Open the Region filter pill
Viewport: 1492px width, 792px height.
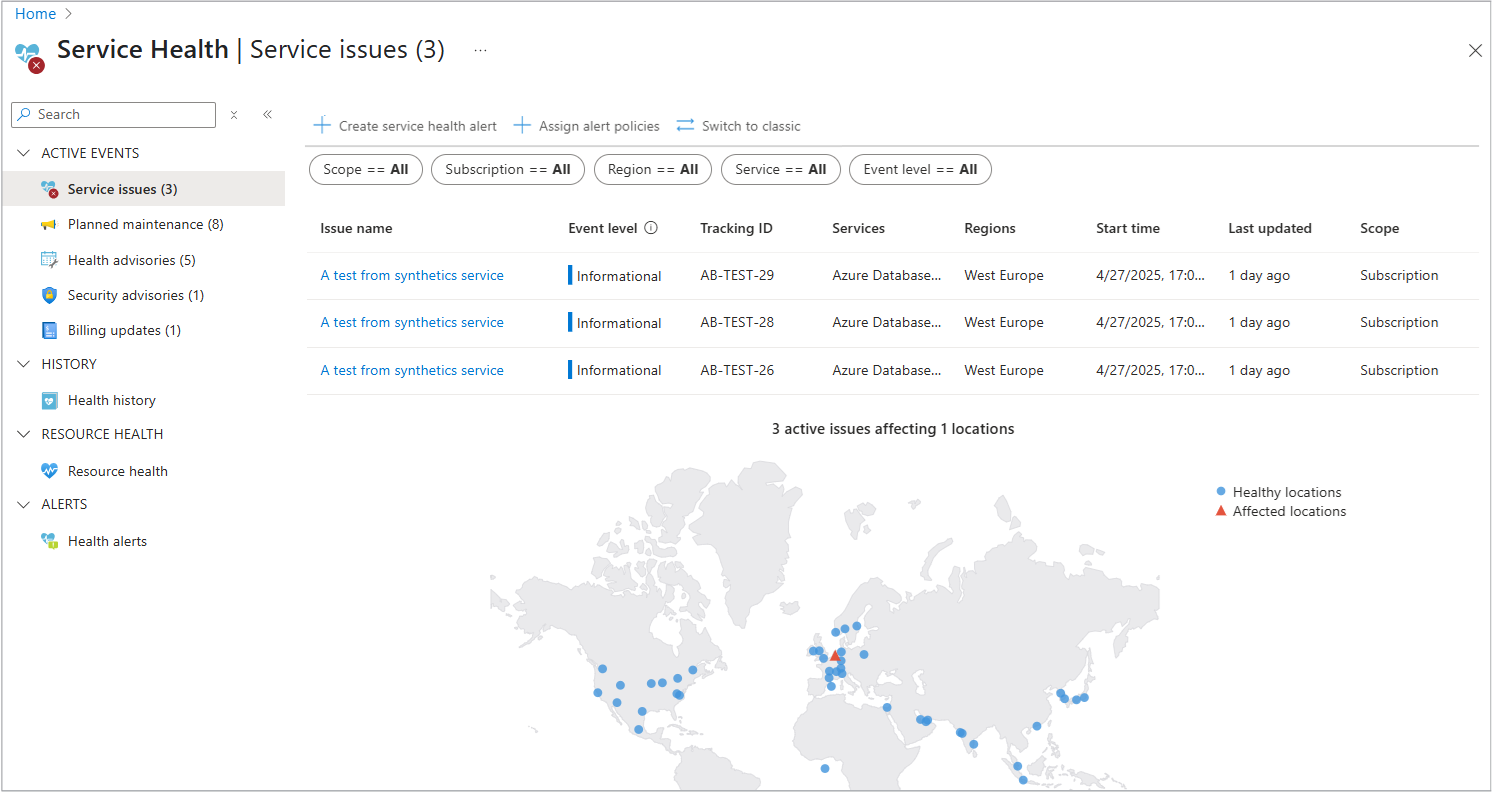click(652, 169)
